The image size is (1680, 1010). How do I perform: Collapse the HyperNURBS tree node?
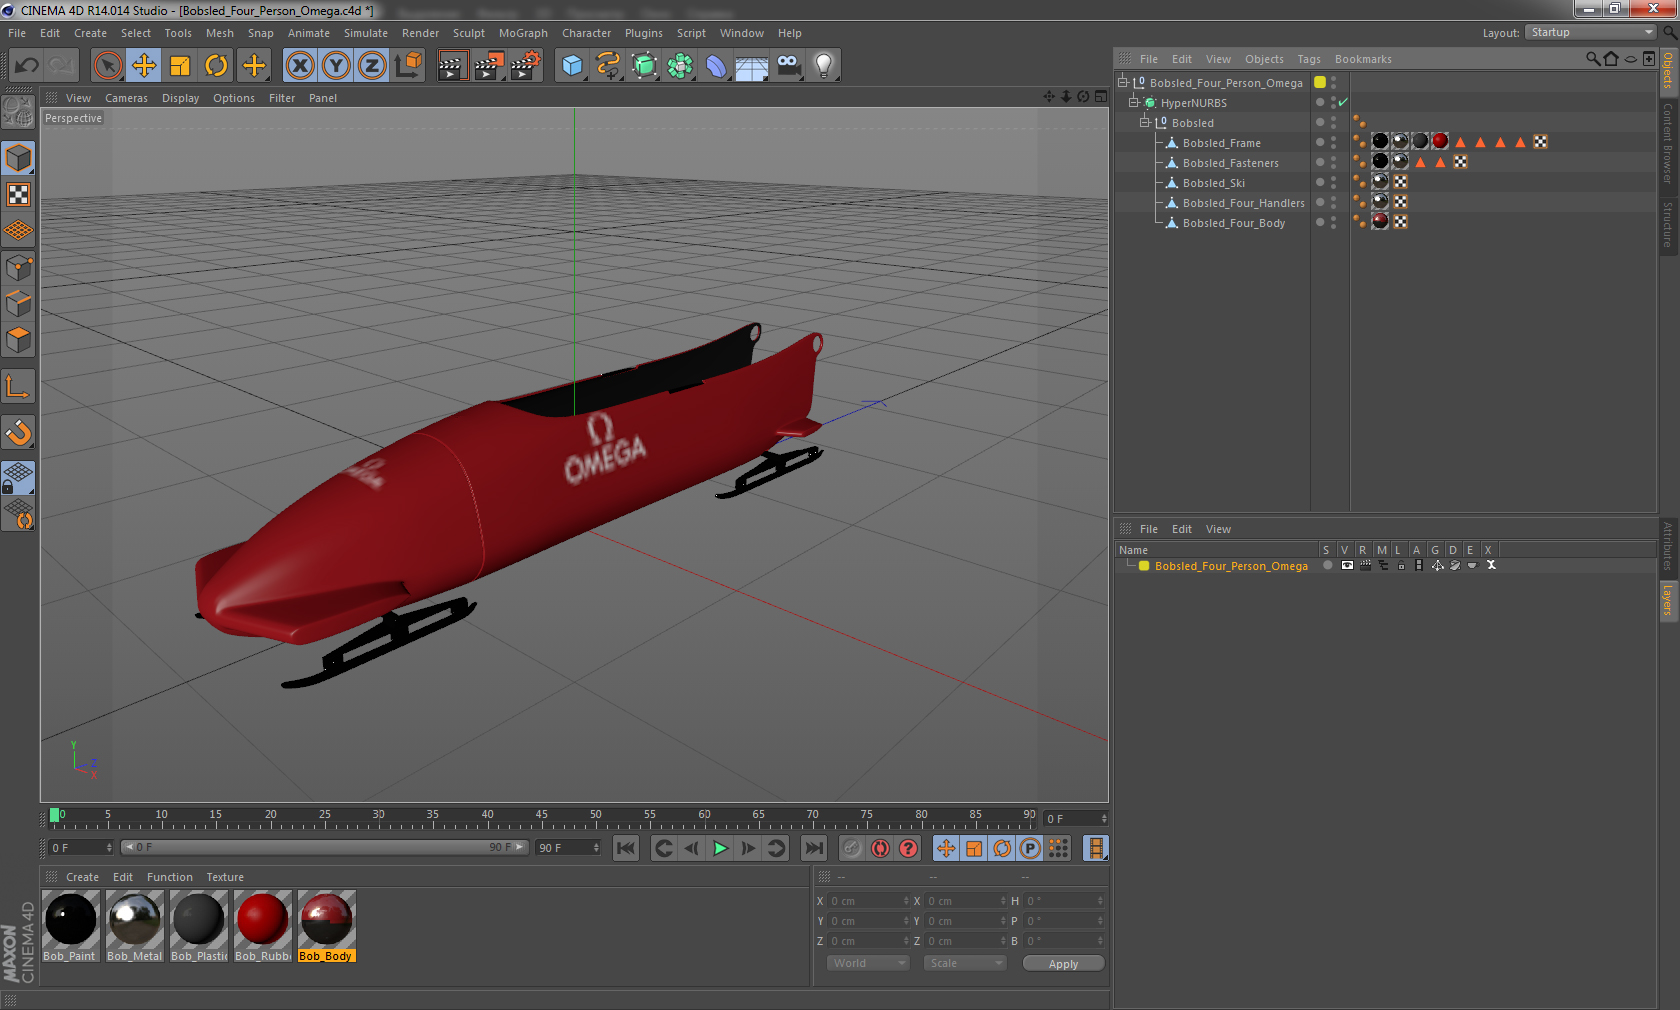click(1134, 103)
